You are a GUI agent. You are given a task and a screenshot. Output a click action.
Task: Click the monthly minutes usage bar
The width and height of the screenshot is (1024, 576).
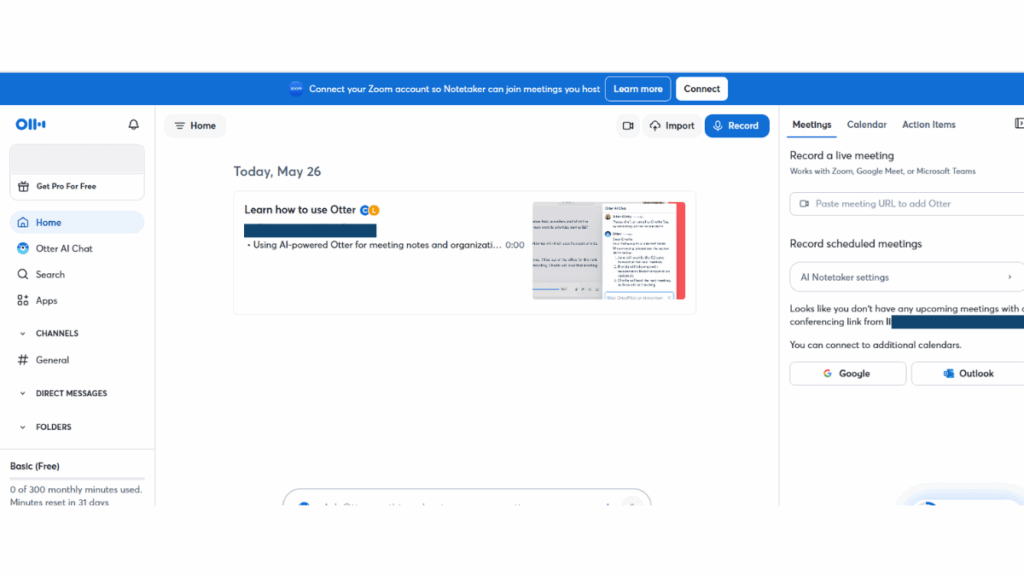[x=77, y=479]
